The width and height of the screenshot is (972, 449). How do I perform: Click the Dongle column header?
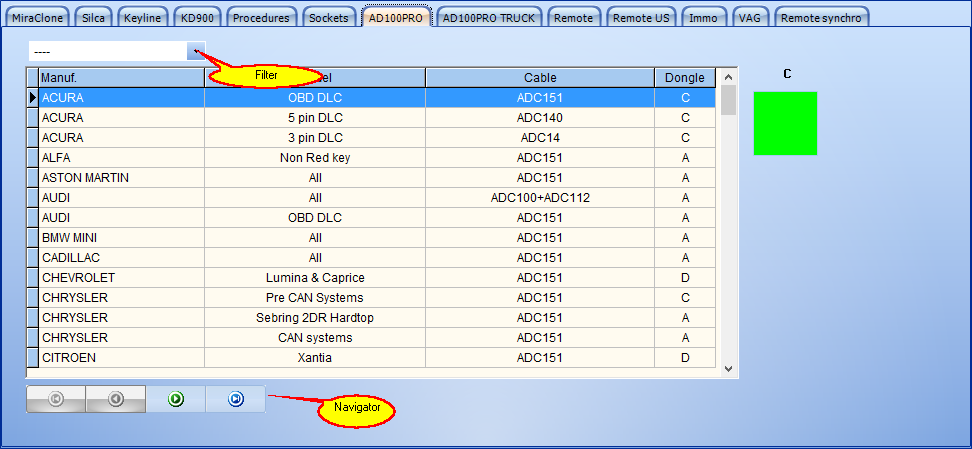tap(685, 78)
